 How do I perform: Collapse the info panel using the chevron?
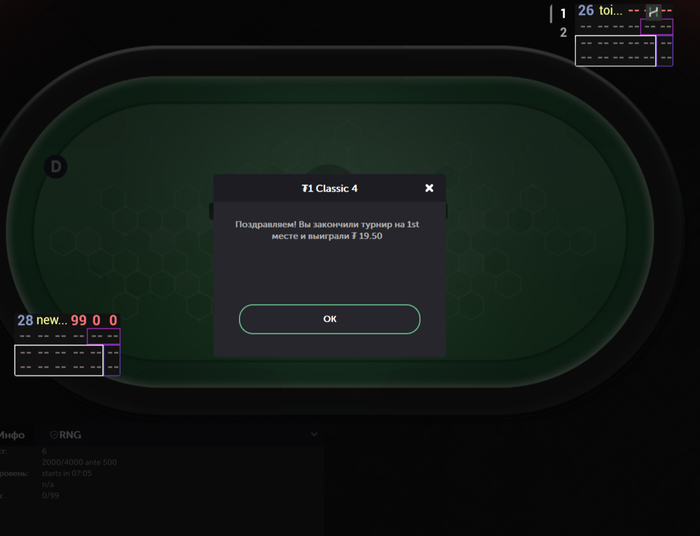[x=314, y=434]
